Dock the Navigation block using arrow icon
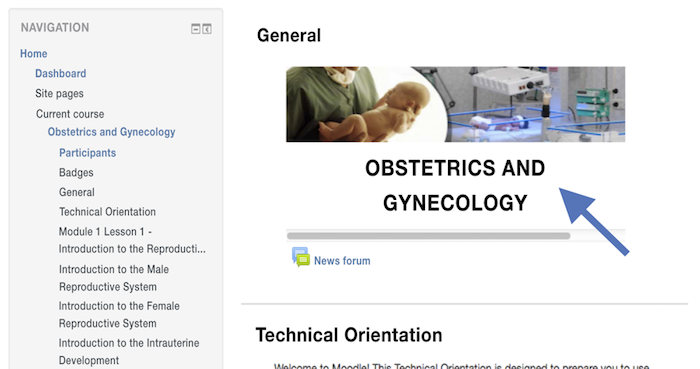This screenshot has height=369, width=700. pyautogui.click(x=207, y=29)
